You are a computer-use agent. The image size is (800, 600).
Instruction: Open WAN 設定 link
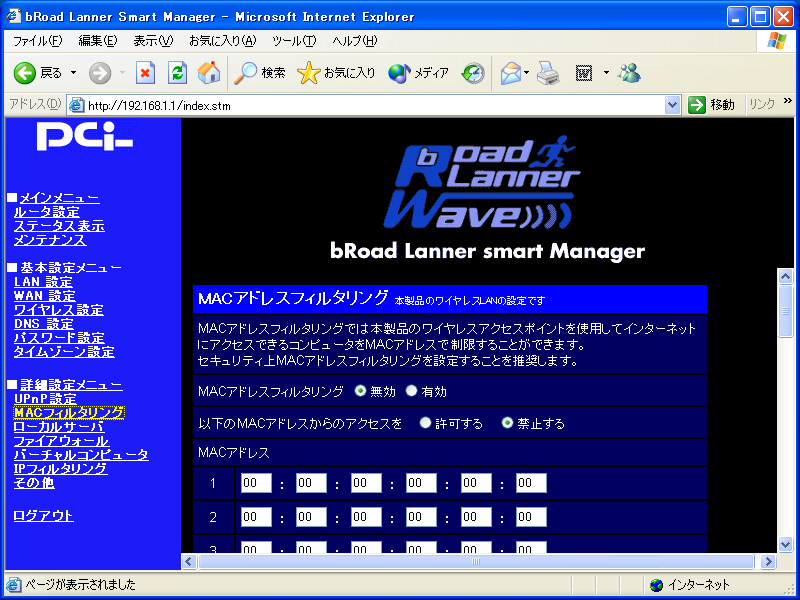tap(44, 295)
